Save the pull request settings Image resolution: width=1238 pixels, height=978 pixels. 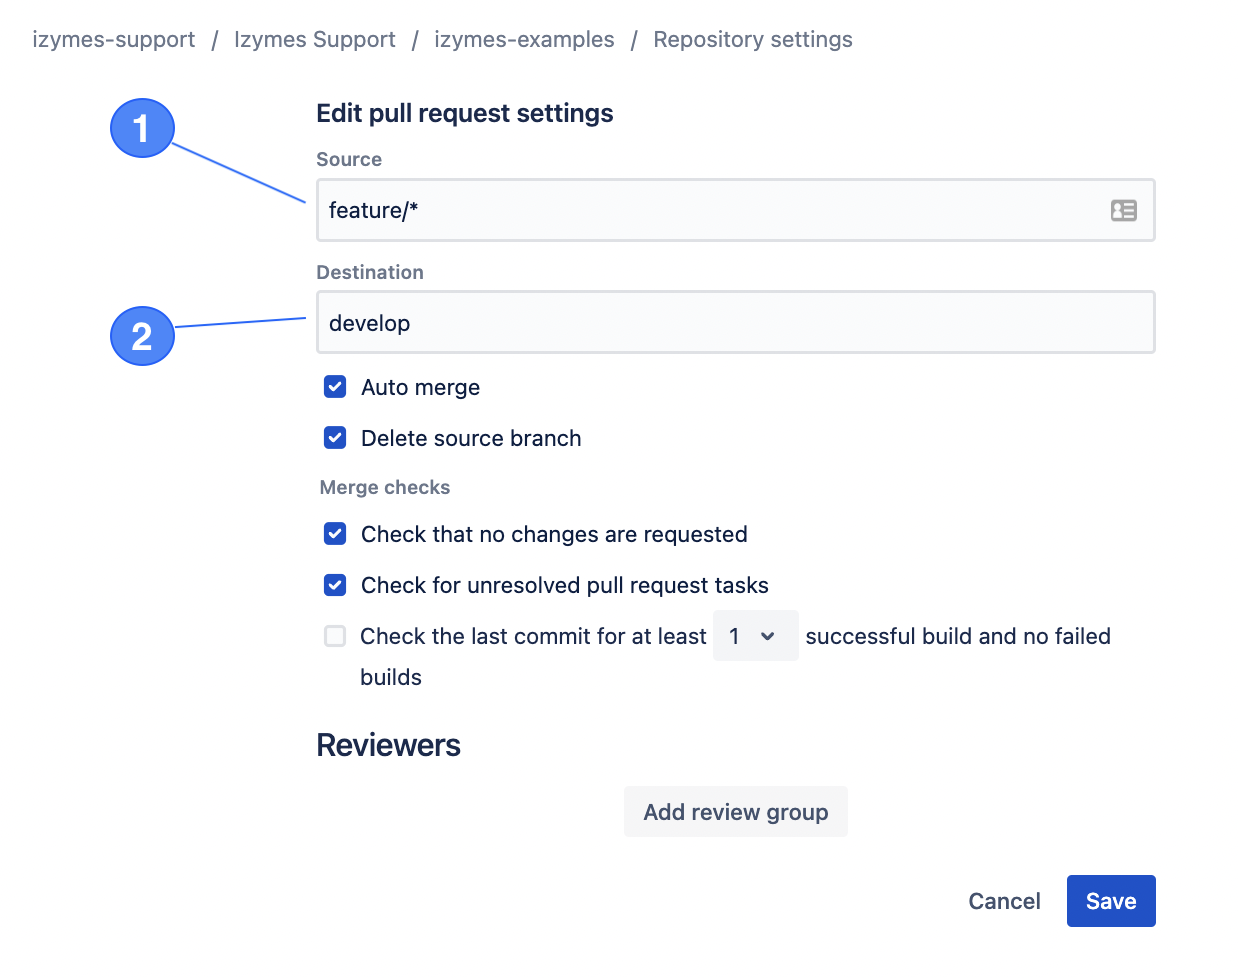tap(1110, 901)
